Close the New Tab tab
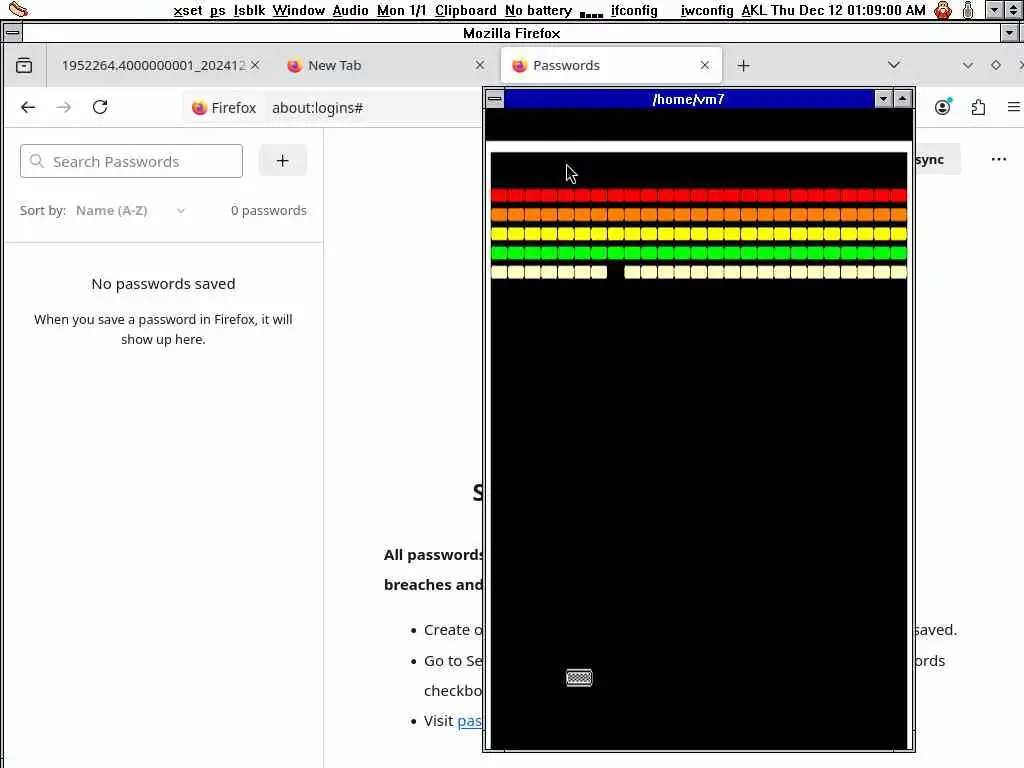 (x=480, y=65)
